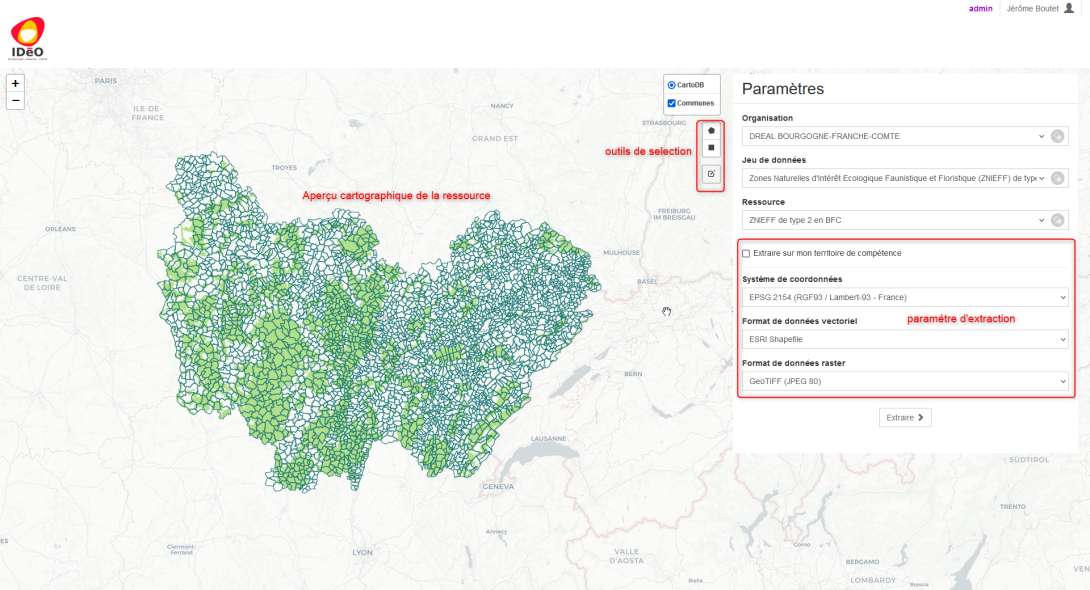Select the rectangle selection tool
The width and height of the screenshot is (1090, 590).
point(711,148)
